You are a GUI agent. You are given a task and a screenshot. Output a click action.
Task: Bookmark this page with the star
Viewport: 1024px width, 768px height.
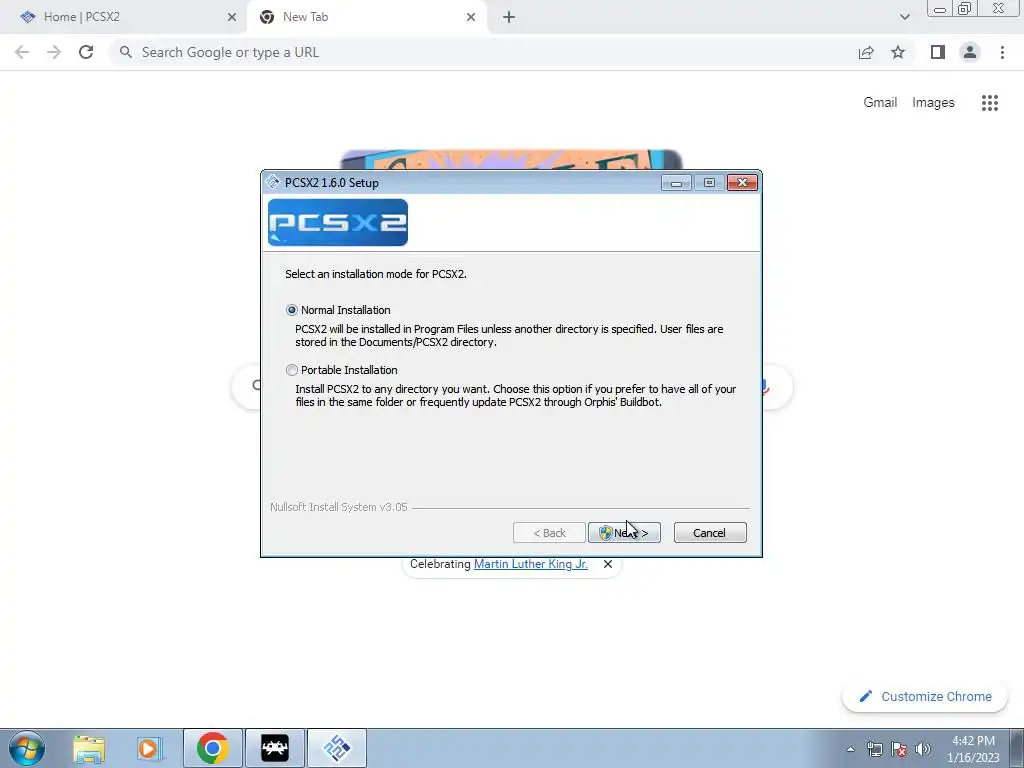(x=898, y=52)
